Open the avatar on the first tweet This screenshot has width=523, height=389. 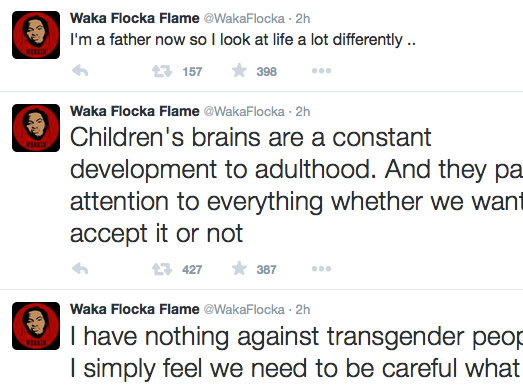[36, 35]
